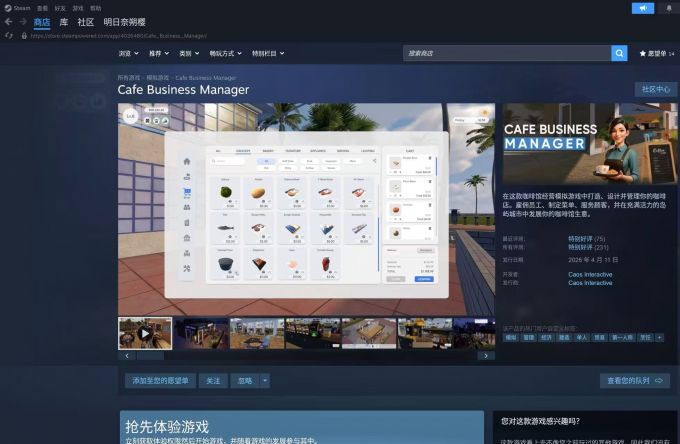This screenshot has width=680, height=444.
Task: Click the 2026 年 4 月 release date
Action: tap(593, 260)
